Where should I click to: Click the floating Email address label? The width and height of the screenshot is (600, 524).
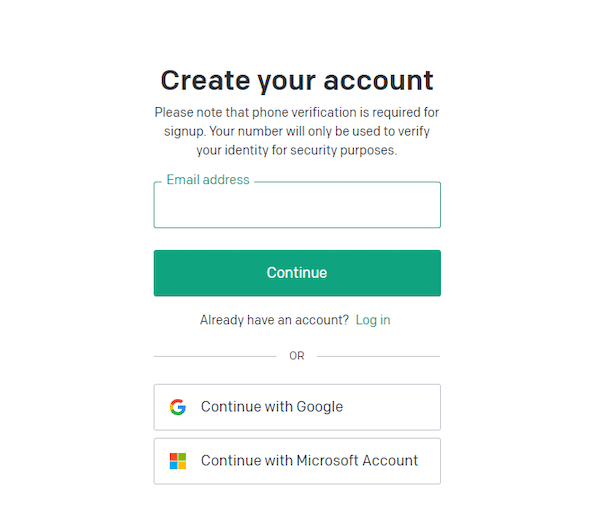pos(208,180)
